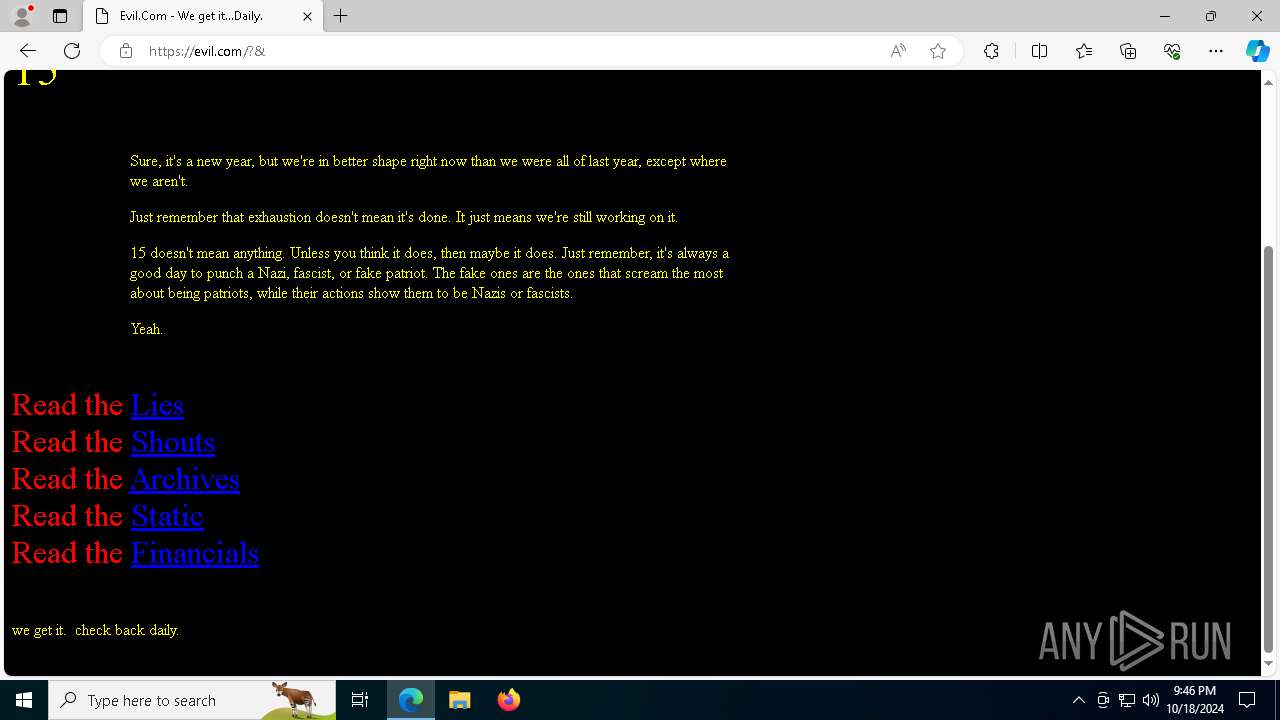The width and height of the screenshot is (1280, 720).
Task: Show hidden system tray icons
Action: [x=1078, y=700]
